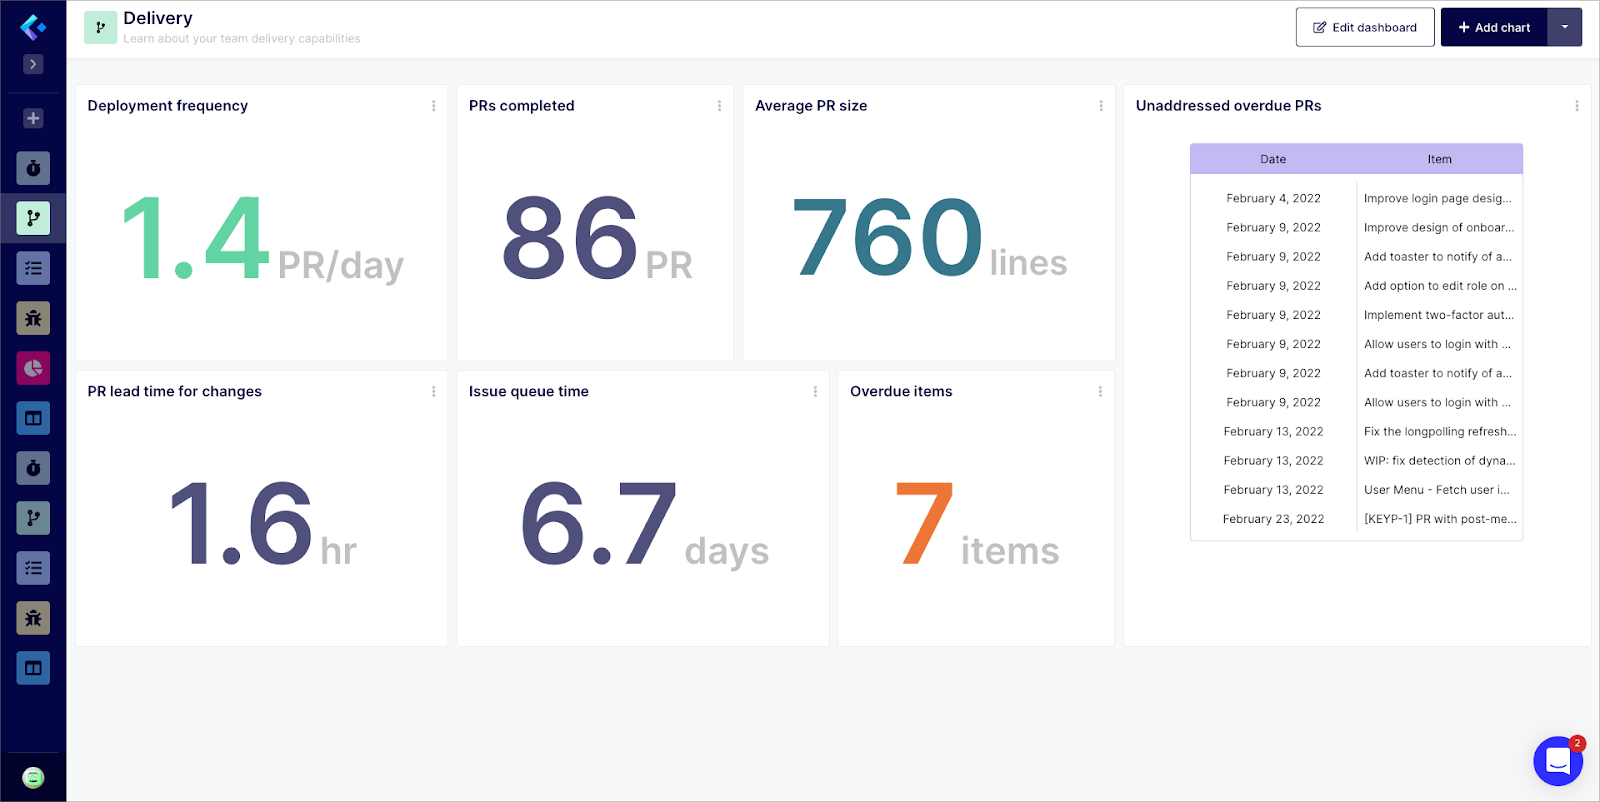Open PR lead time for changes options
Viewport: 1600px width, 802px height.
433,392
